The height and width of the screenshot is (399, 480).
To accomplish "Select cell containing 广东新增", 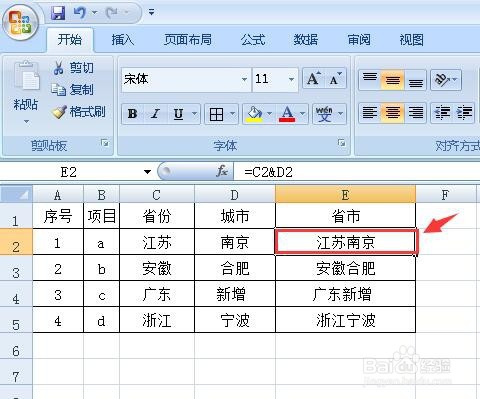I will click(x=346, y=294).
